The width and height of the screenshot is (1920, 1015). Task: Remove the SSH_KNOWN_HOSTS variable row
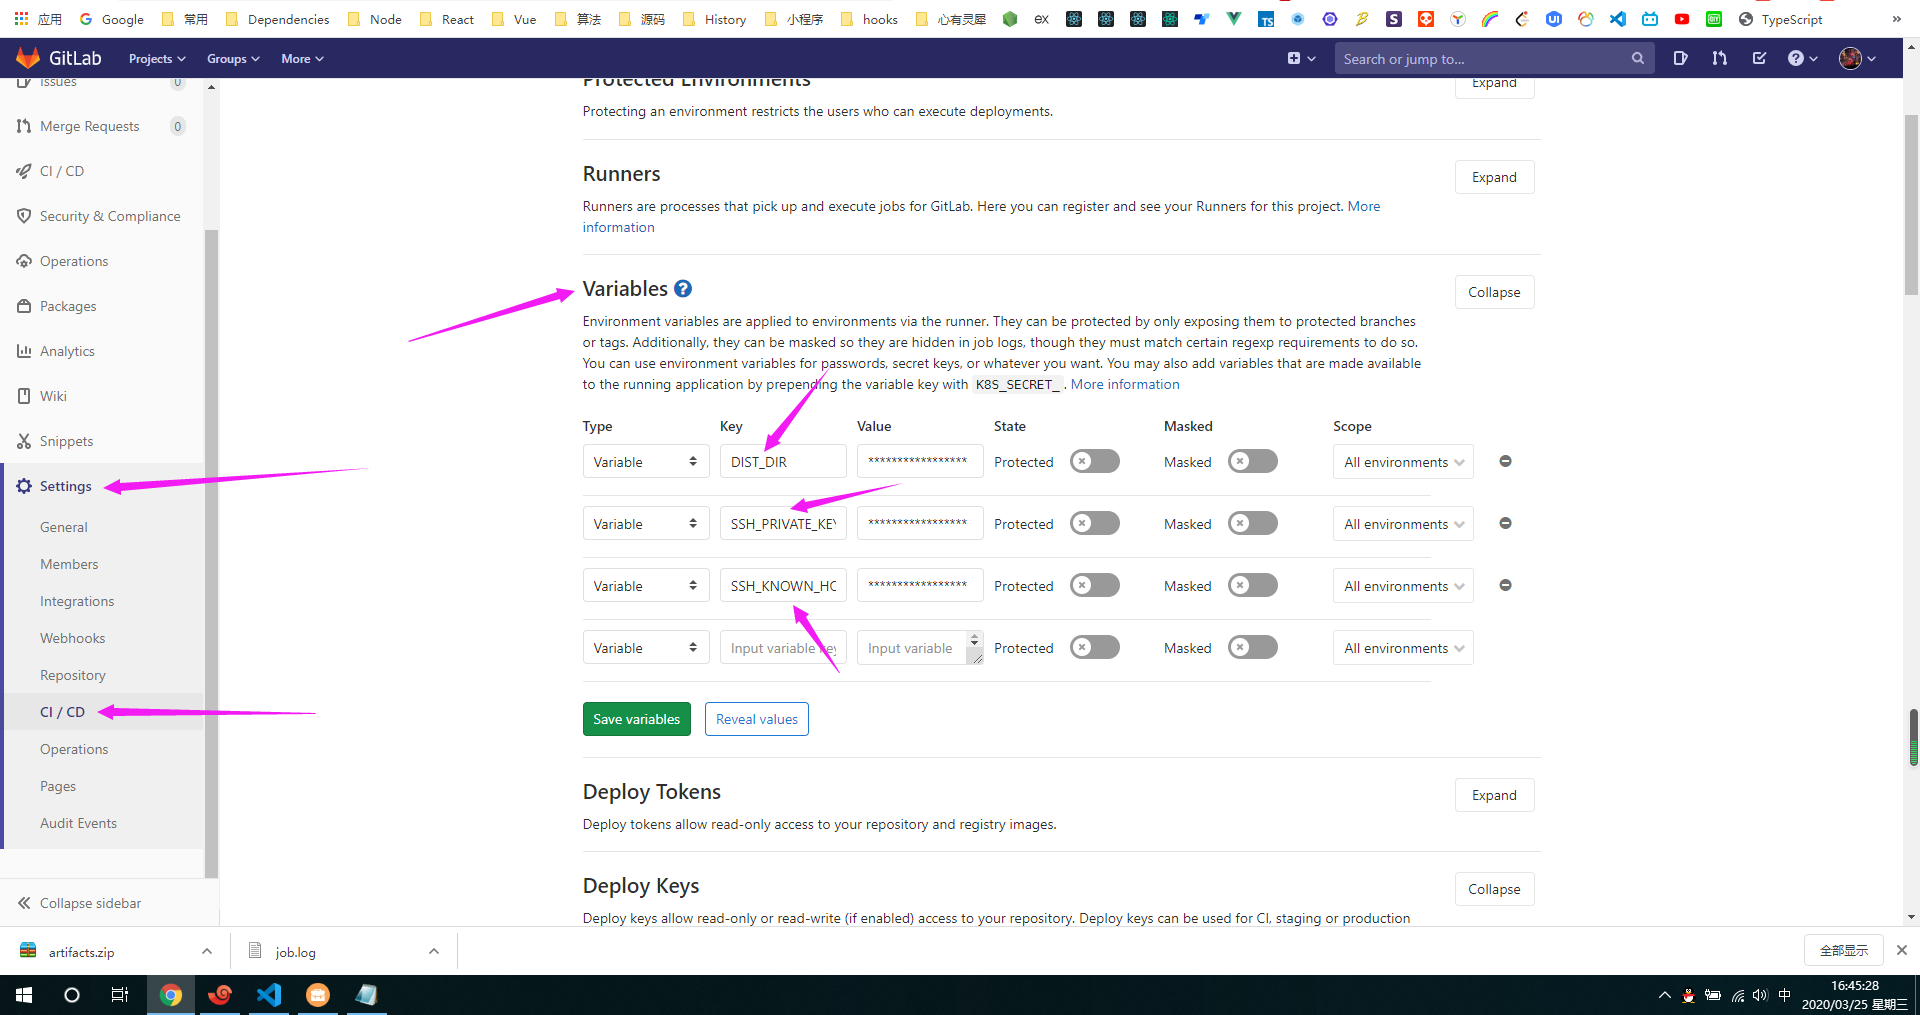pyautogui.click(x=1505, y=585)
